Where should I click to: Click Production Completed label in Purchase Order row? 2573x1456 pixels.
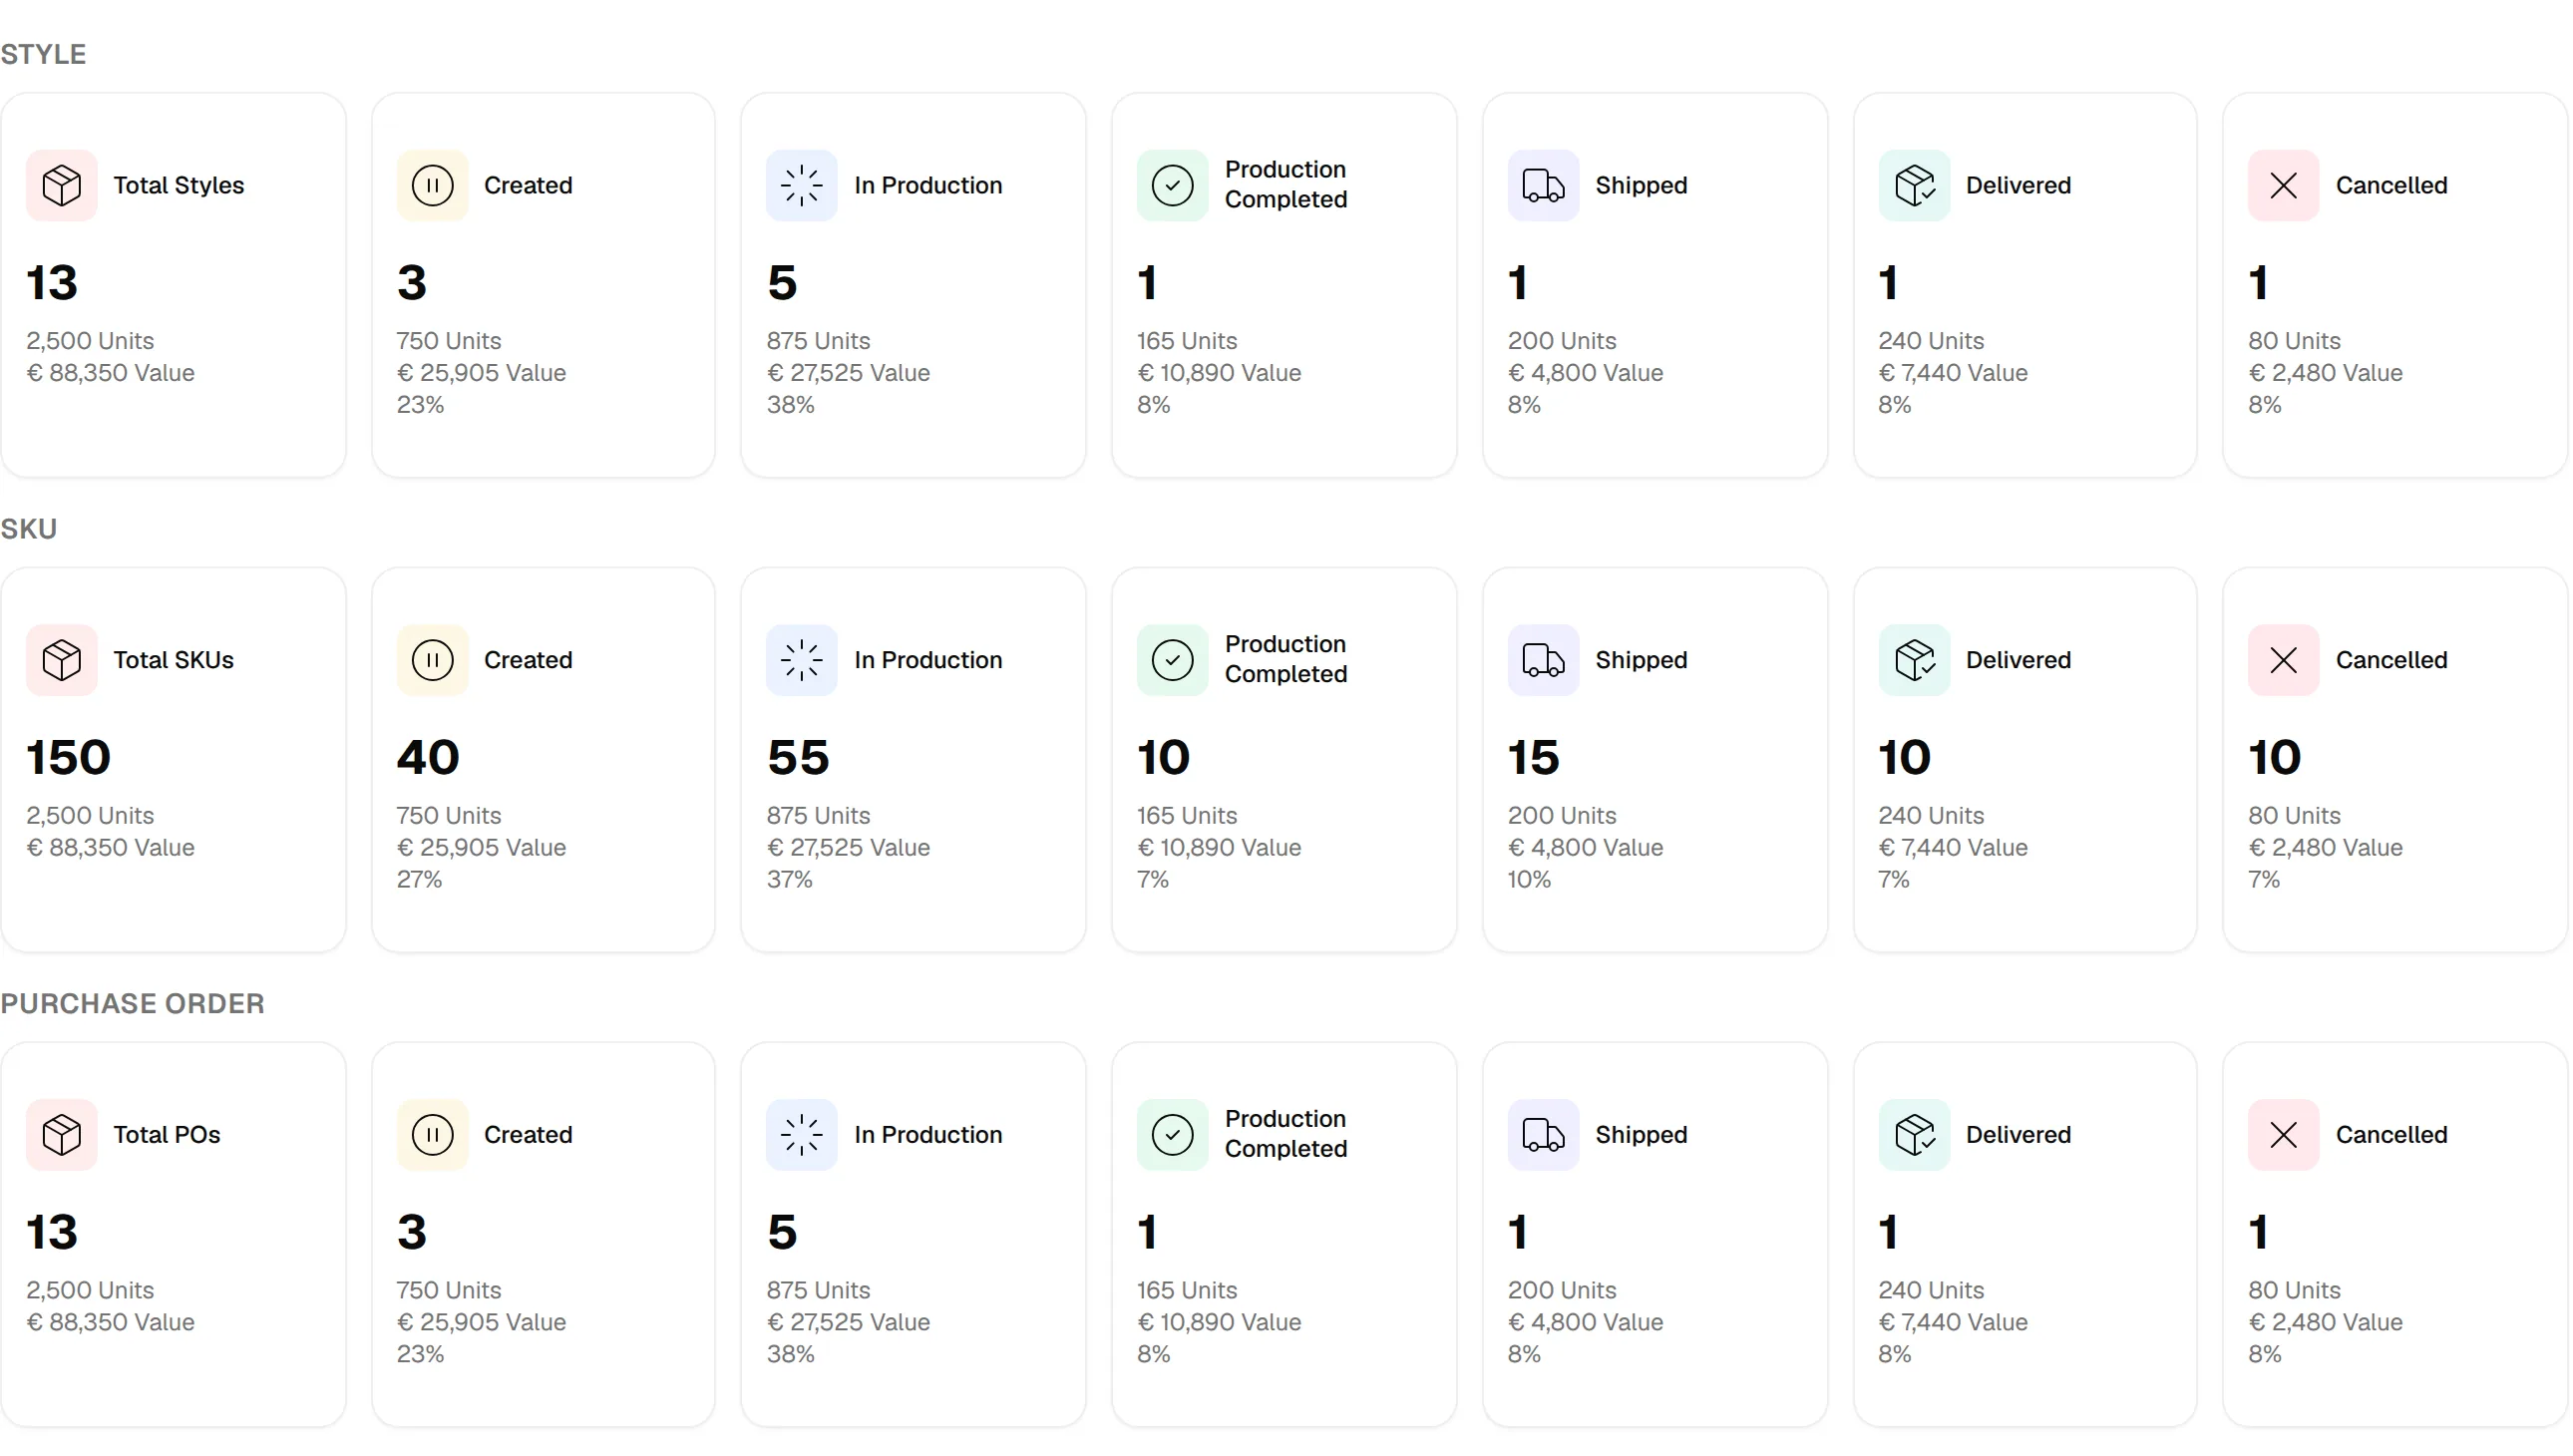click(x=1286, y=1134)
